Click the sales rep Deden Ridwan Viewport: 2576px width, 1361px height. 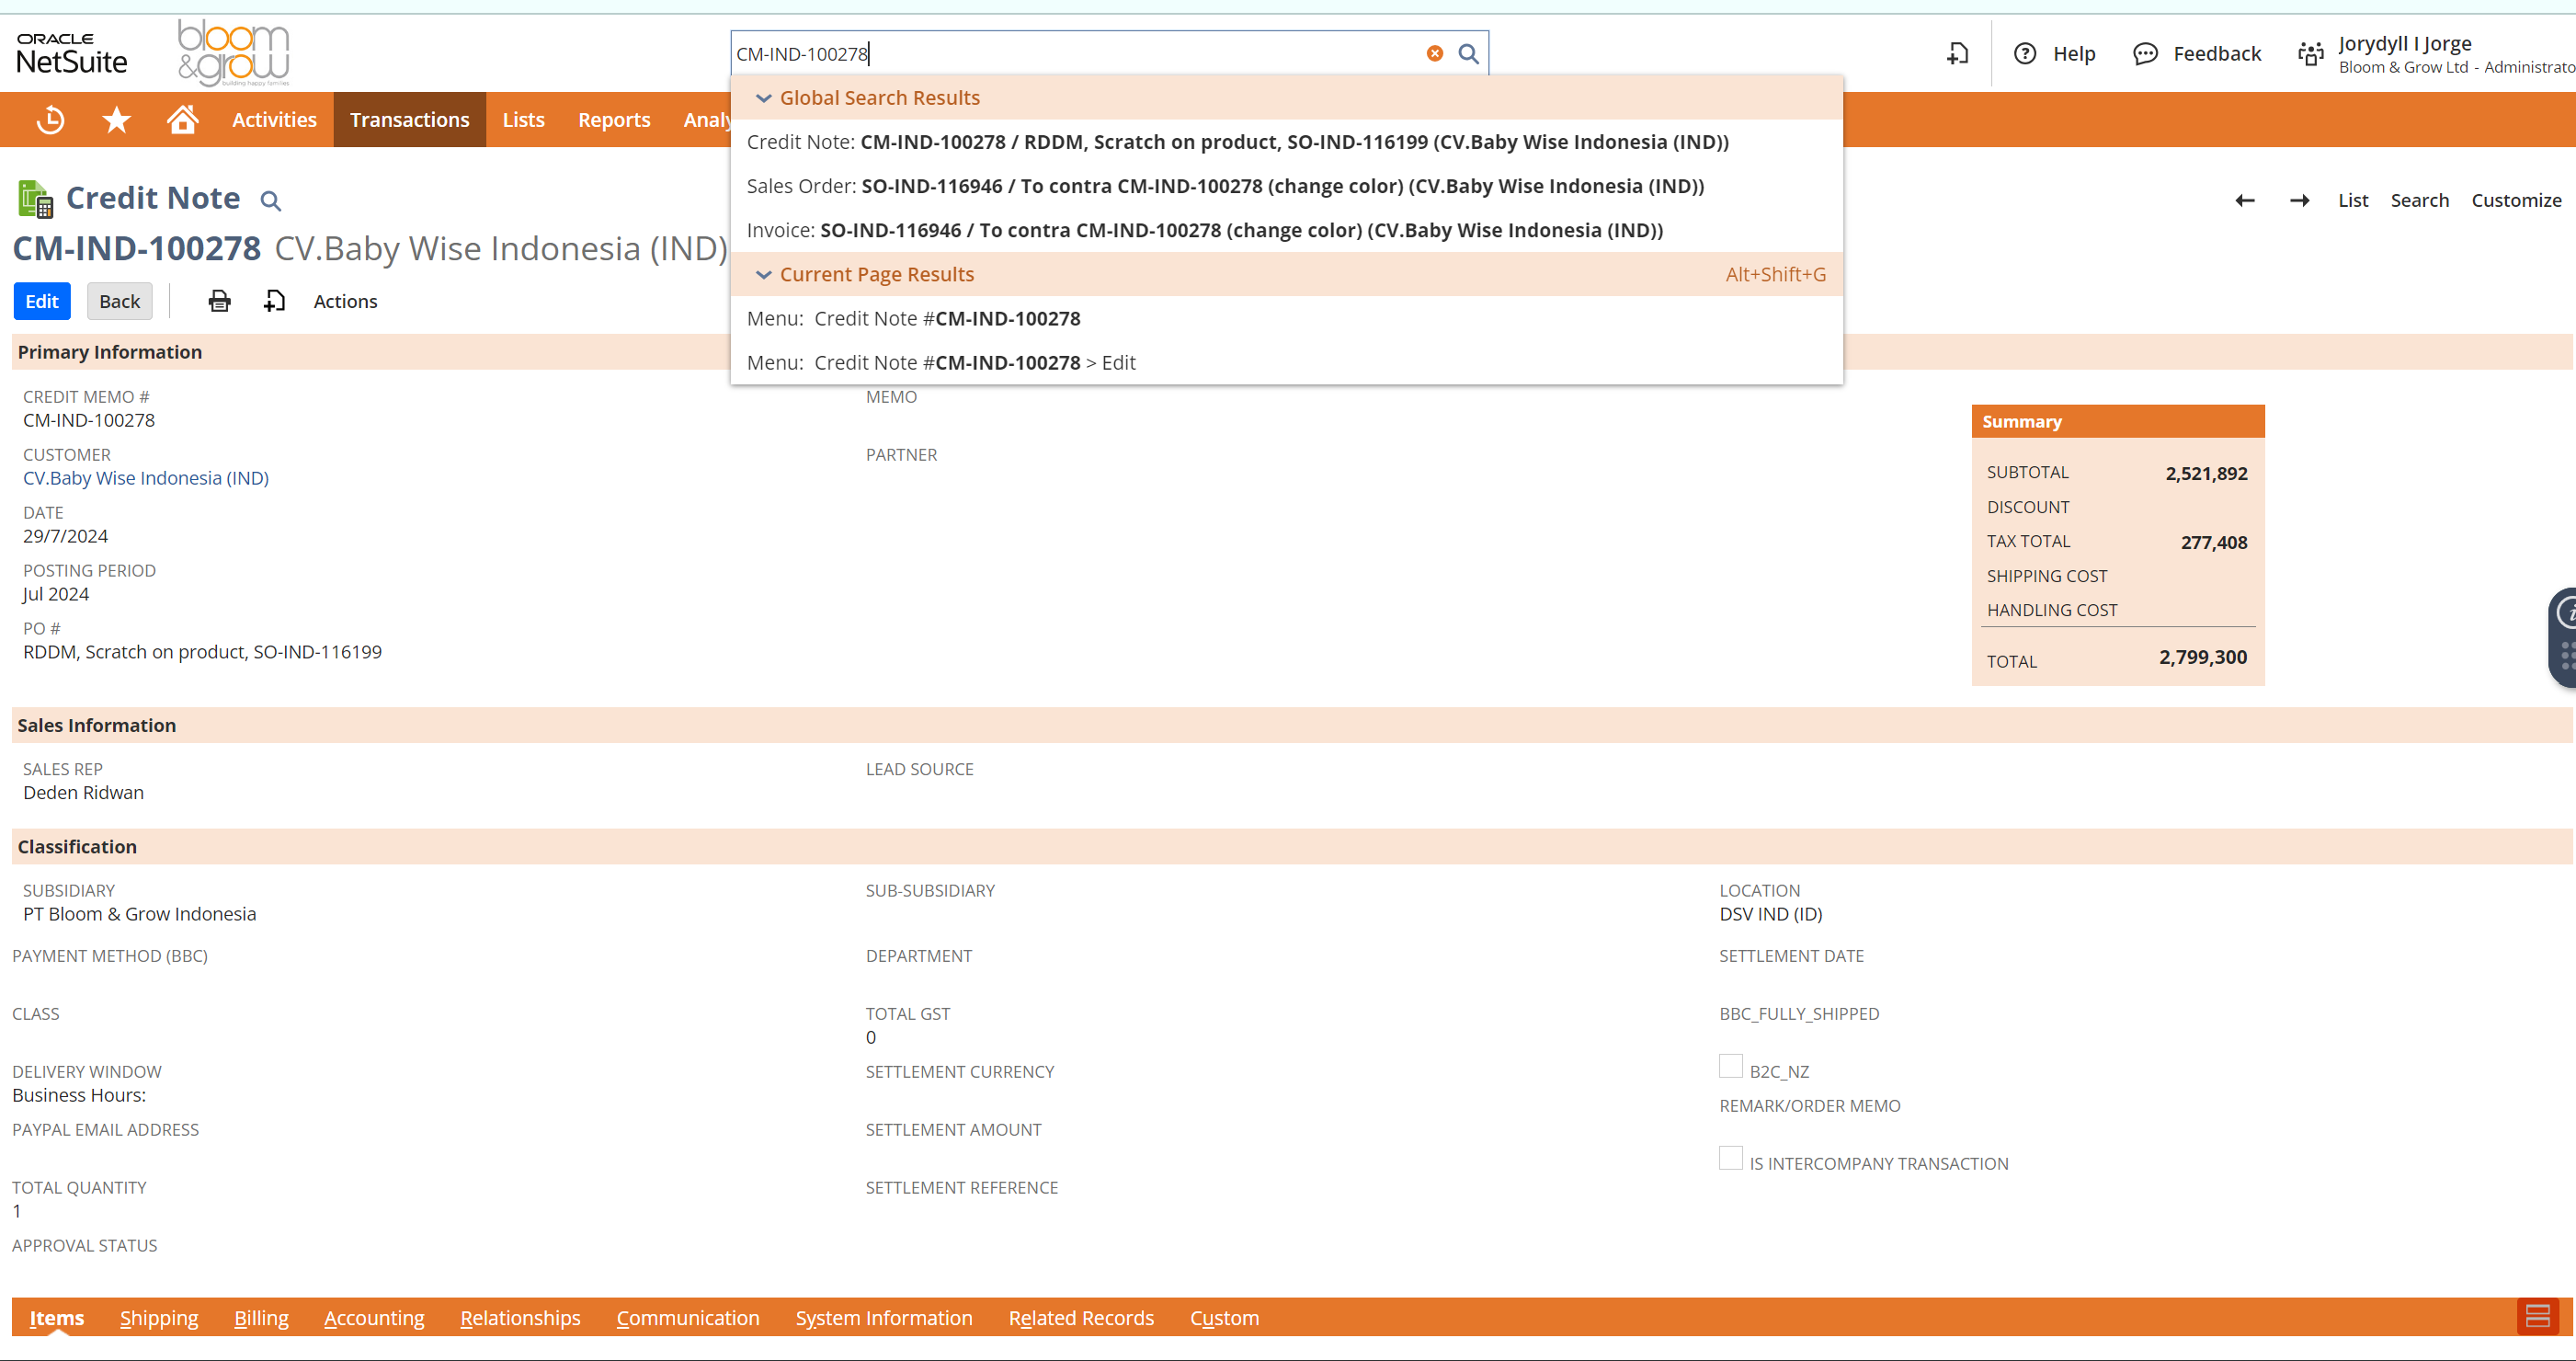[83, 793]
